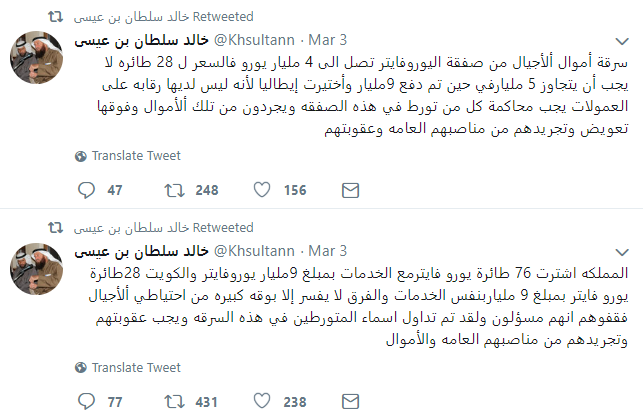This screenshot has height=419, width=643.
Task: Send second tweet via direct message envelope
Action: (x=351, y=401)
